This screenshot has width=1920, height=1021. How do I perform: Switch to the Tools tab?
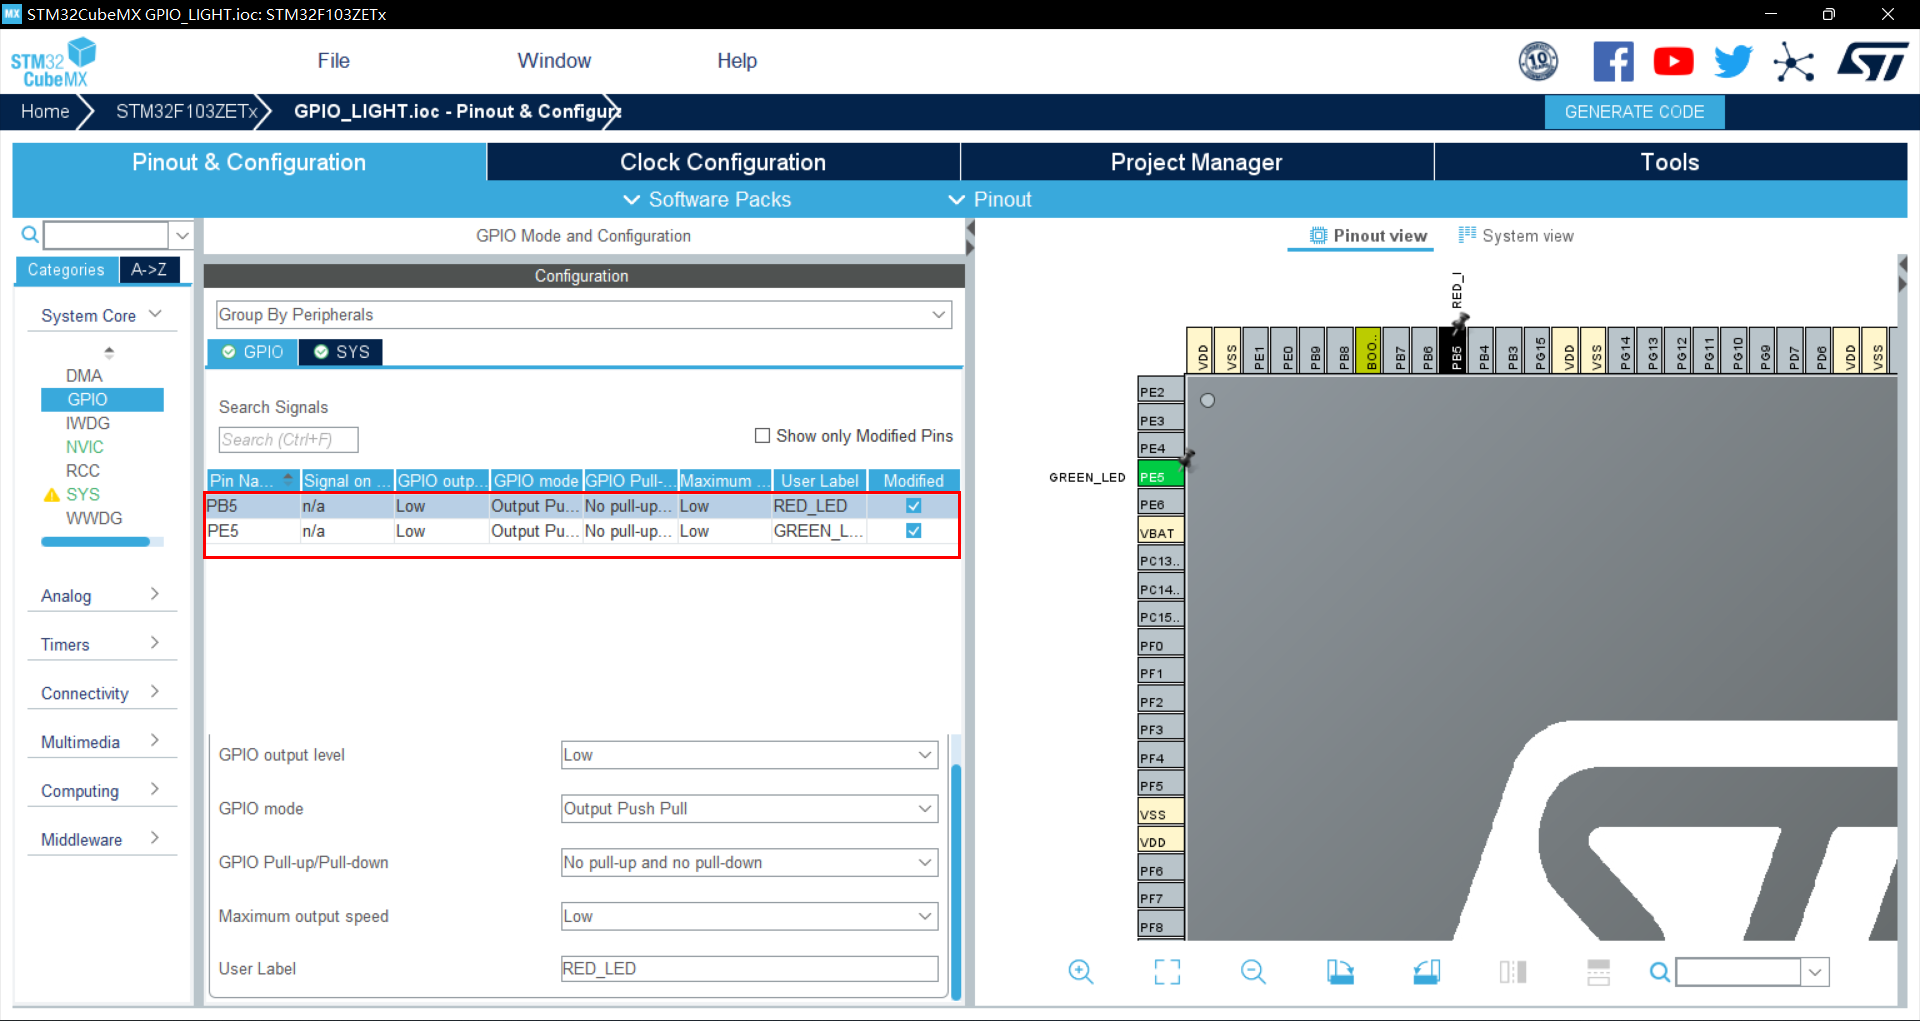click(x=1670, y=162)
